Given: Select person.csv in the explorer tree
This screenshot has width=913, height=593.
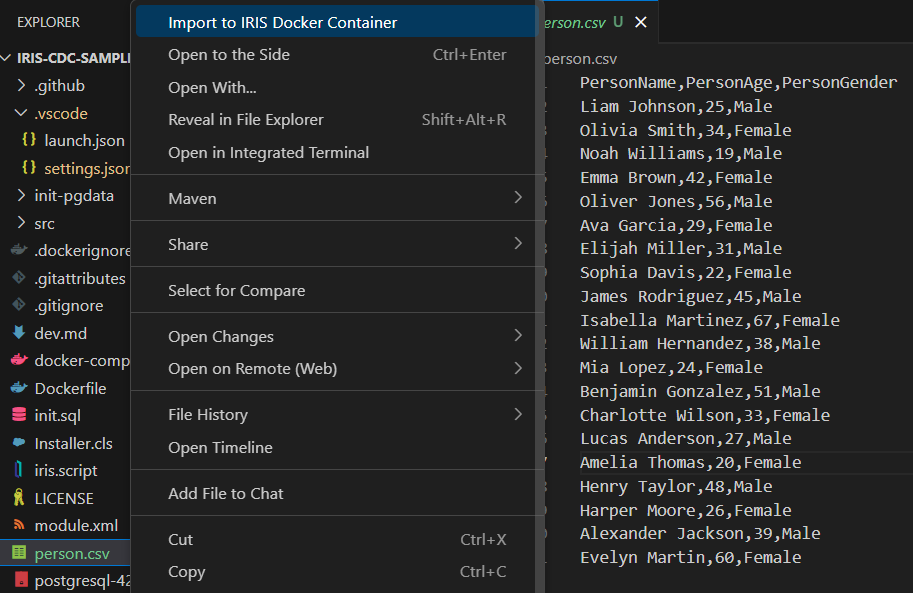Looking at the screenshot, I should click(72, 553).
